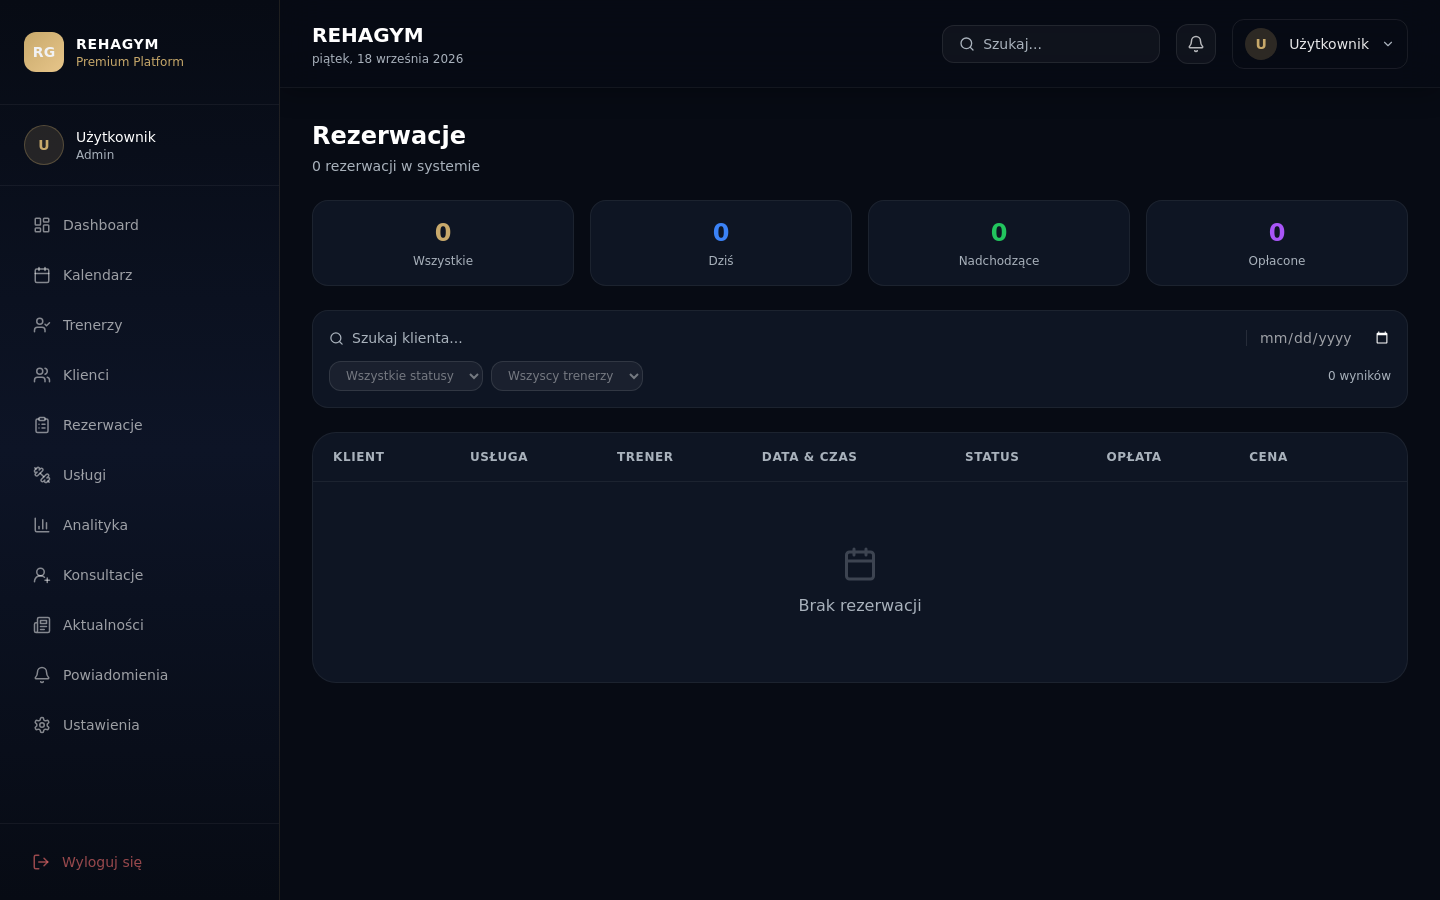Image resolution: width=1440 pixels, height=900 pixels.
Task: Select Klienci in the sidebar
Action: click(x=140, y=375)
